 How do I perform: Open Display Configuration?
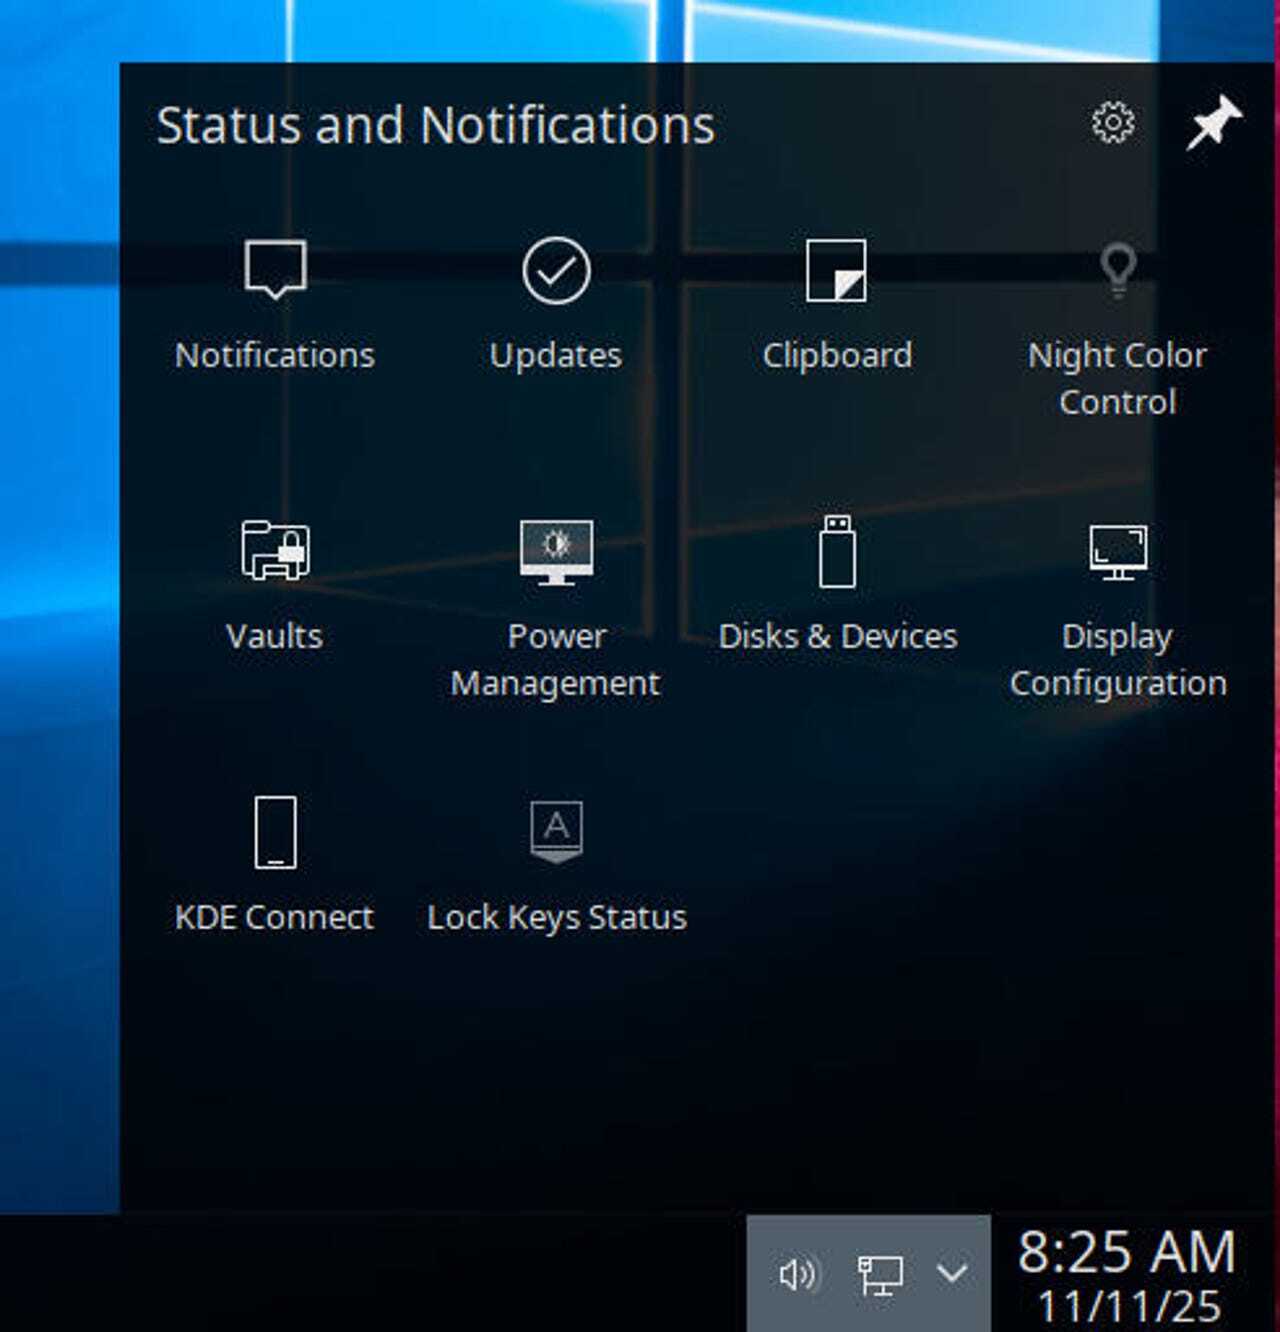click(x=1118, y=552)
